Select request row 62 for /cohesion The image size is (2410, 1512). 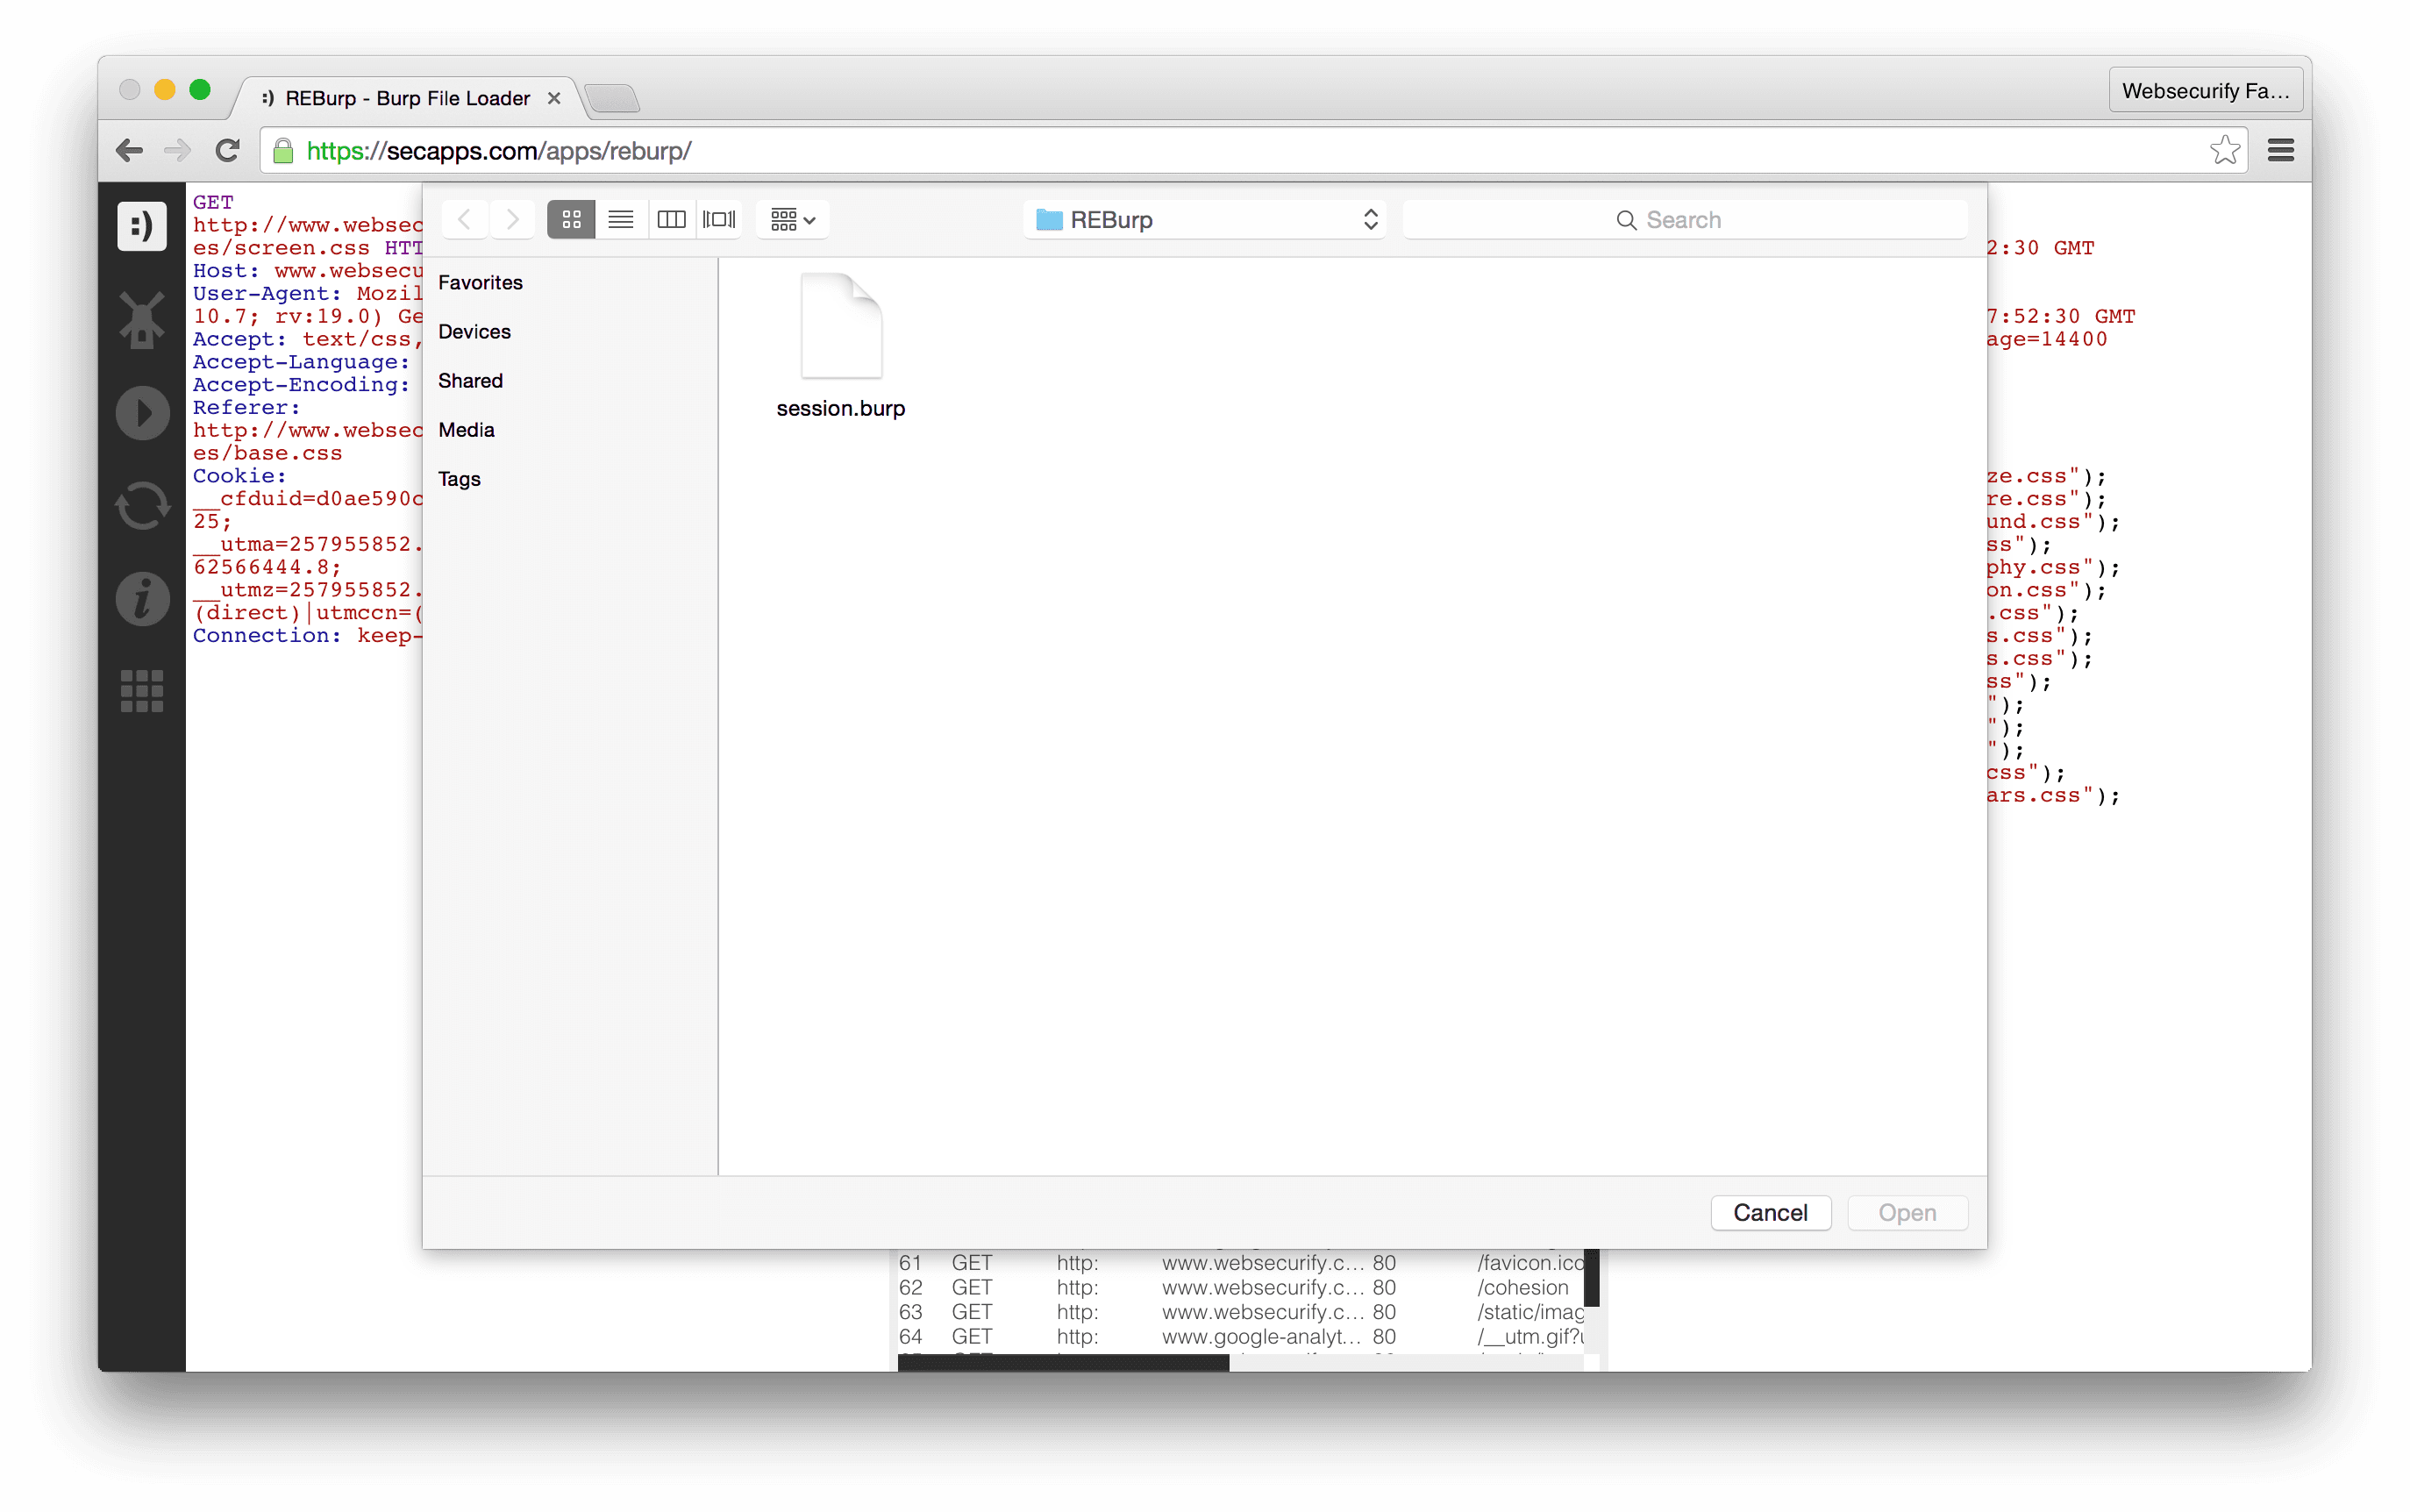tap(1240, 1287)
